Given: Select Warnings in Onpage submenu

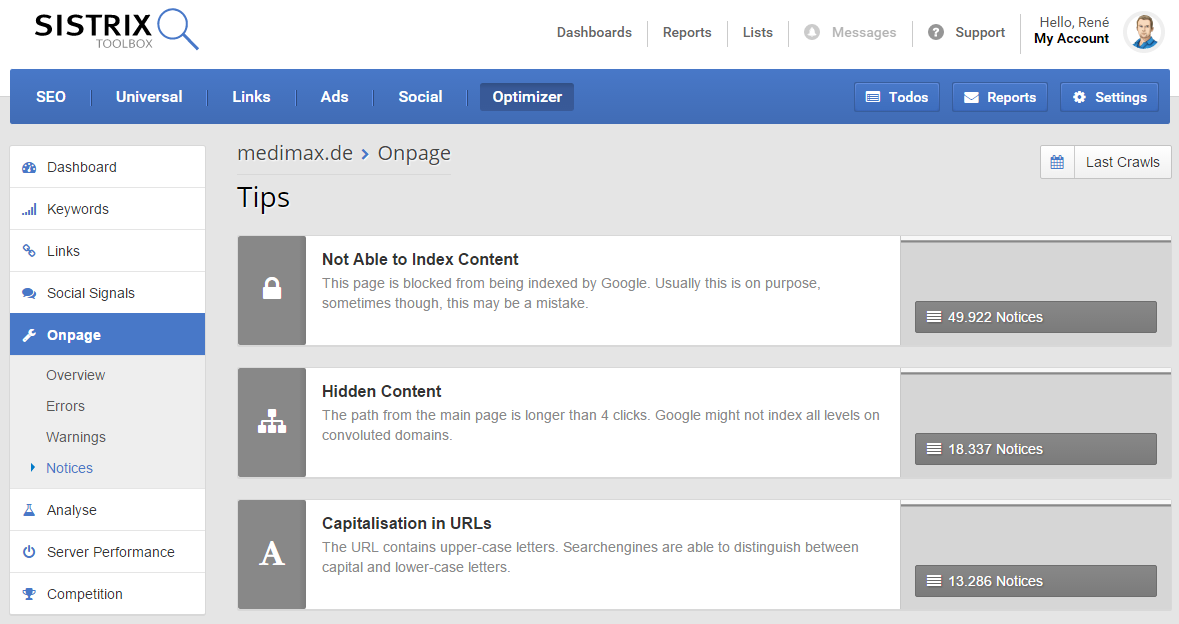Looking at the screenshot, I should pyautogui.click(x=76, y=437).
